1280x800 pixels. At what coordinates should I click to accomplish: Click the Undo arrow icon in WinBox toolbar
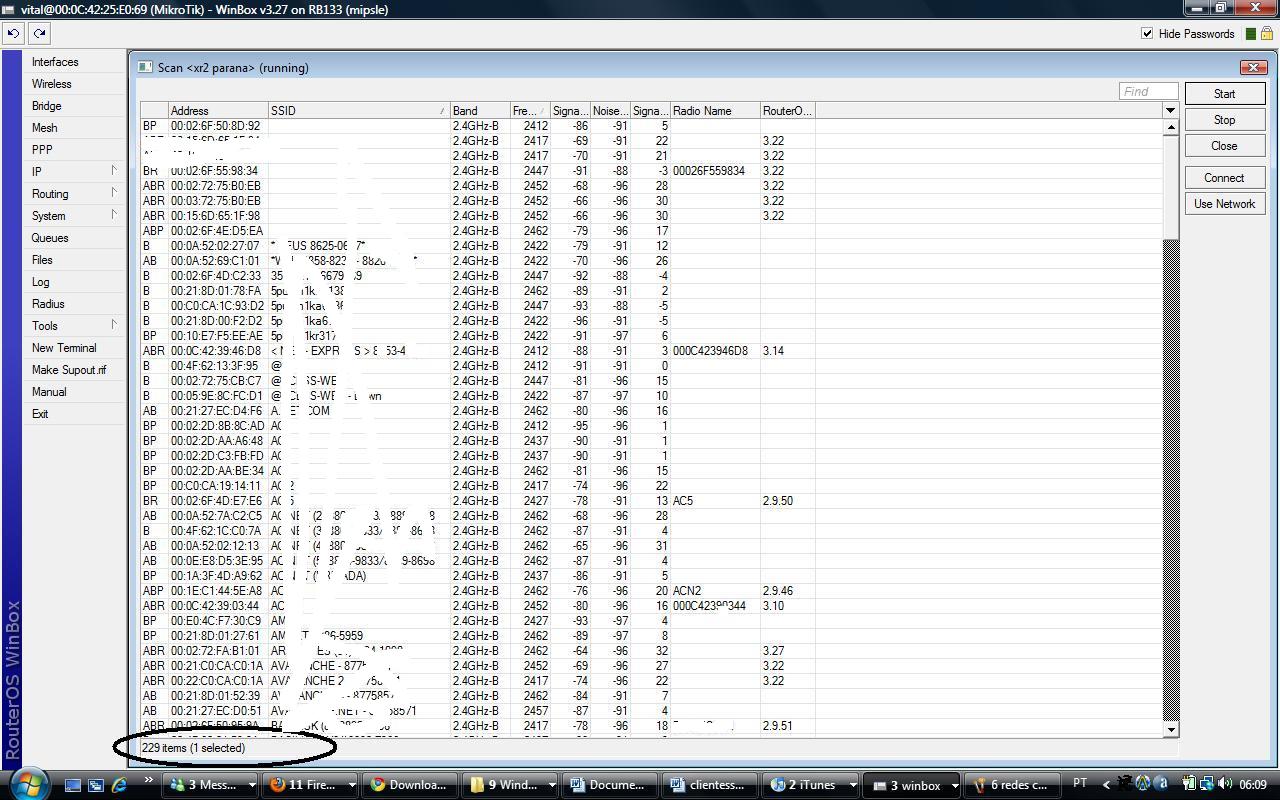click(x=13, y=33)
